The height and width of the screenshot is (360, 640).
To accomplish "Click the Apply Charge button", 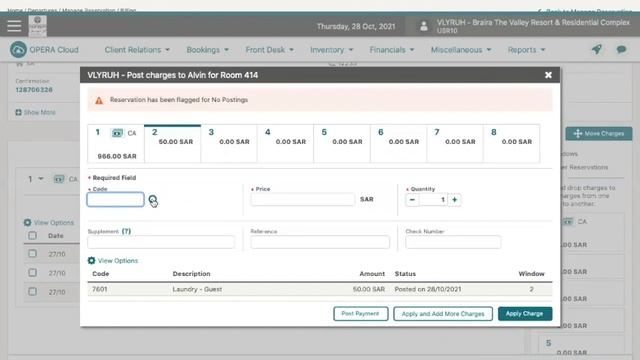I will [x=525, y=313].
